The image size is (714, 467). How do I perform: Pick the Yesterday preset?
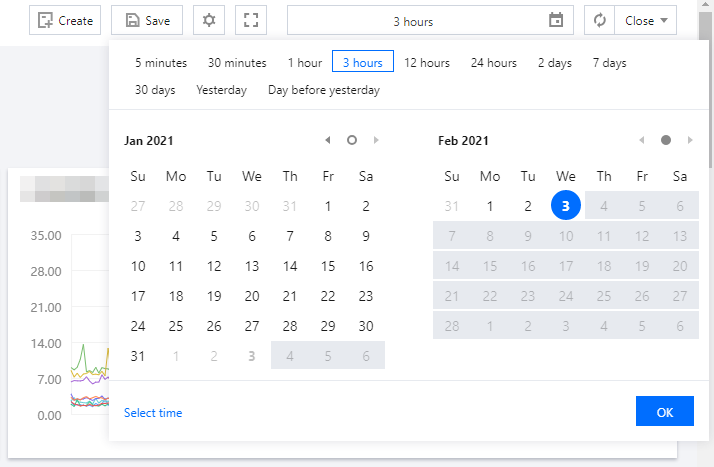[x=222, y=90]
